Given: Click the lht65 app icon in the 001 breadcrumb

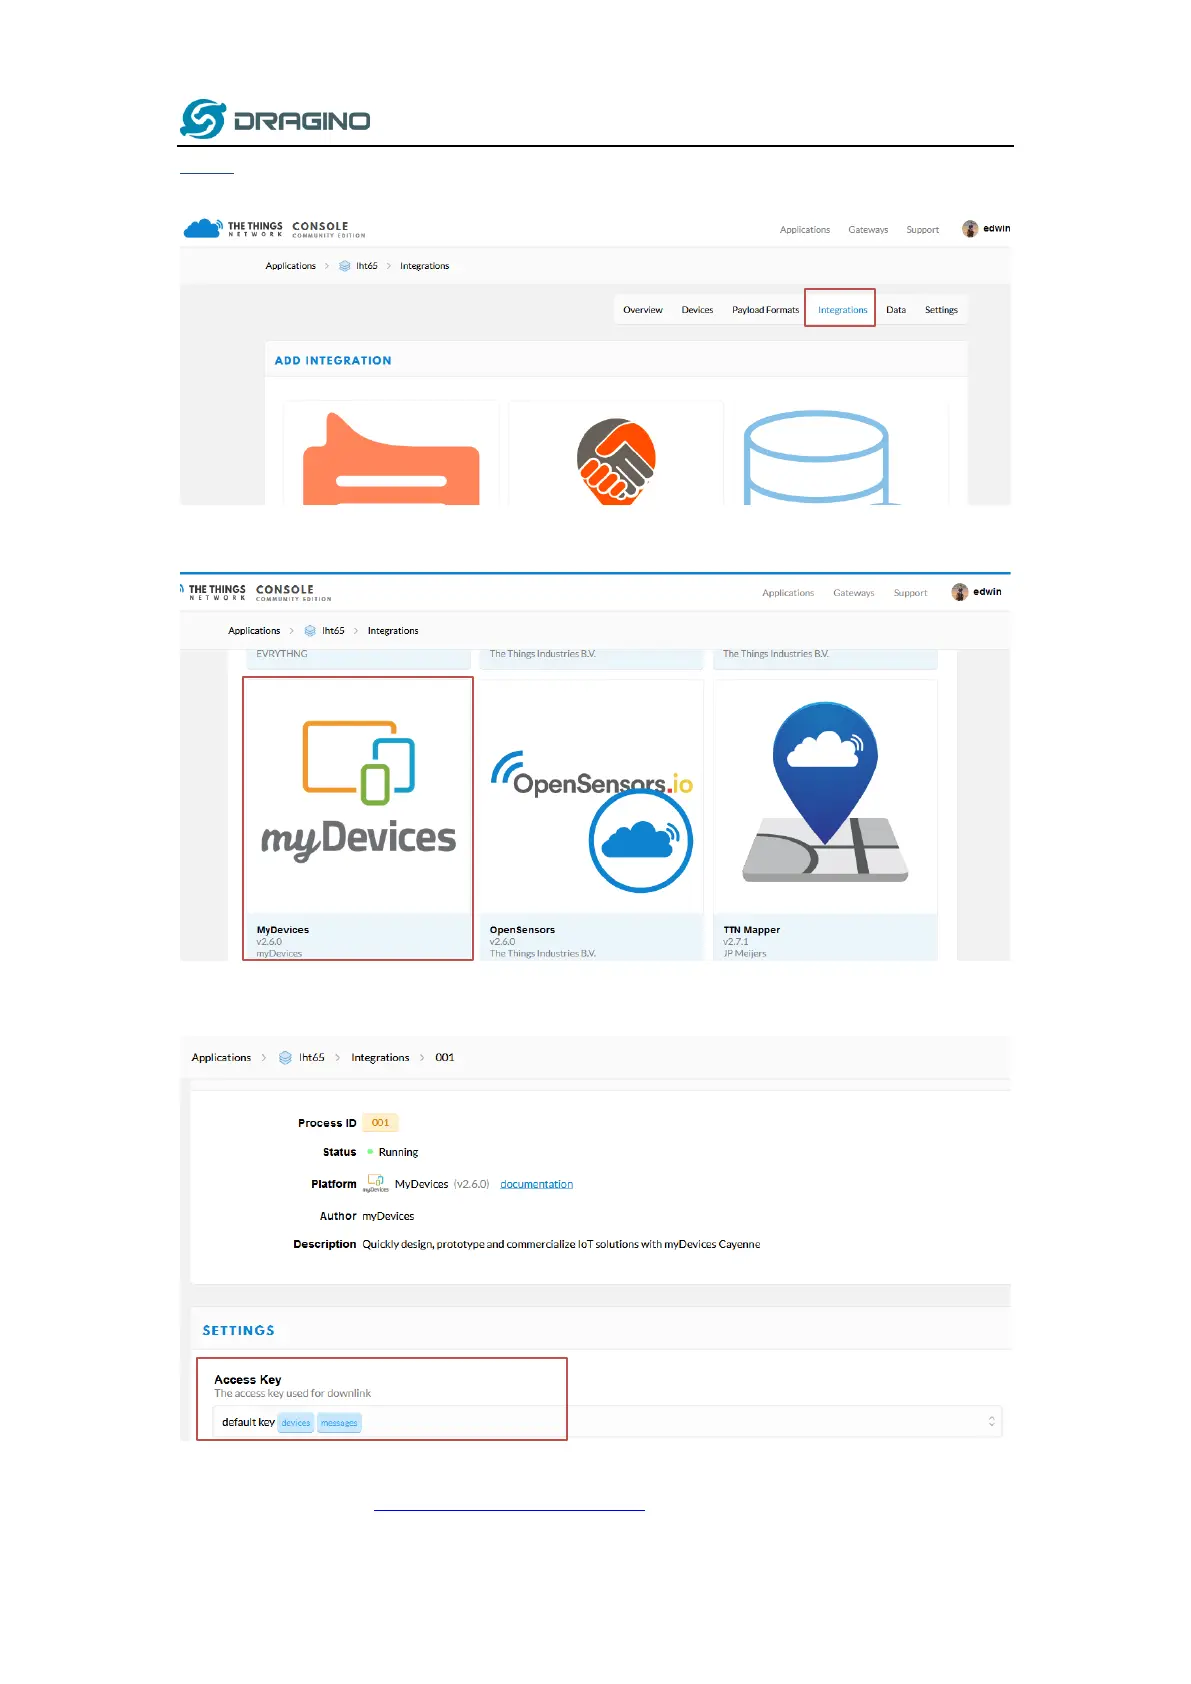Looking at the screenshot, I should pos(285,1058).
